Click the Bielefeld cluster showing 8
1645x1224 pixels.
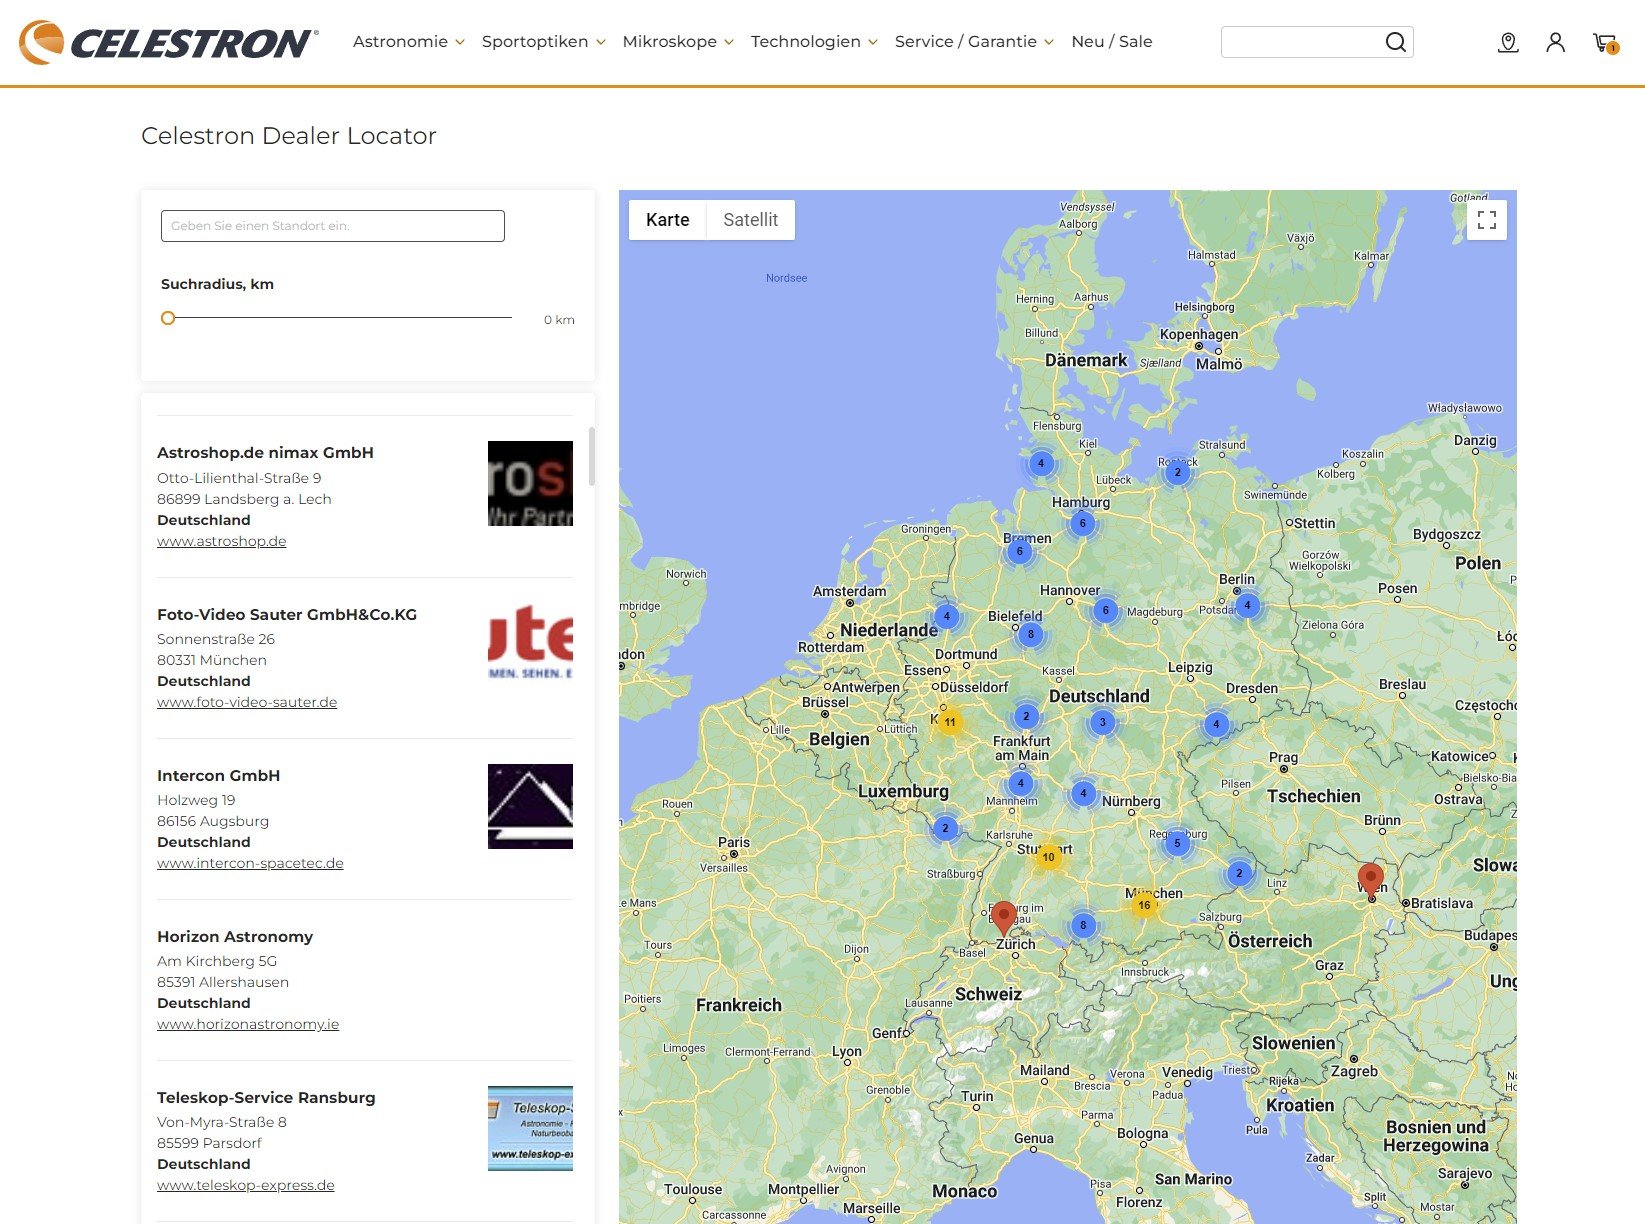click(x=1031, y=634)
